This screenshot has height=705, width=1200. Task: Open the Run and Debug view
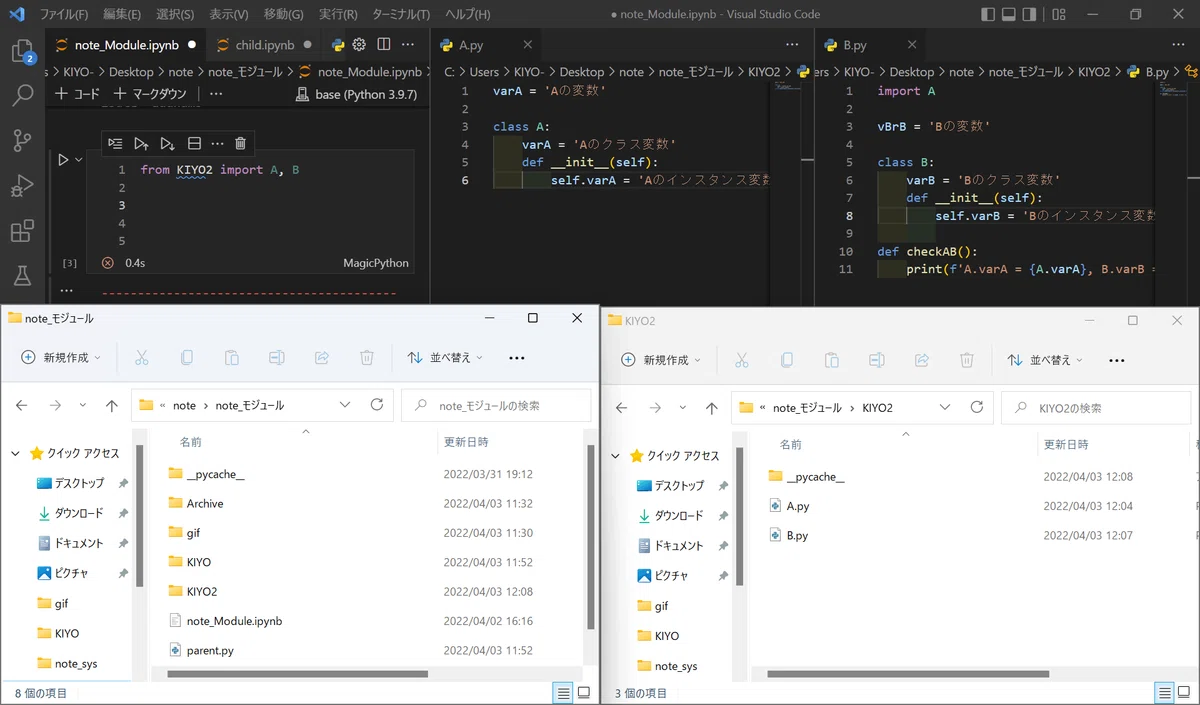click(x=22, y=186)
